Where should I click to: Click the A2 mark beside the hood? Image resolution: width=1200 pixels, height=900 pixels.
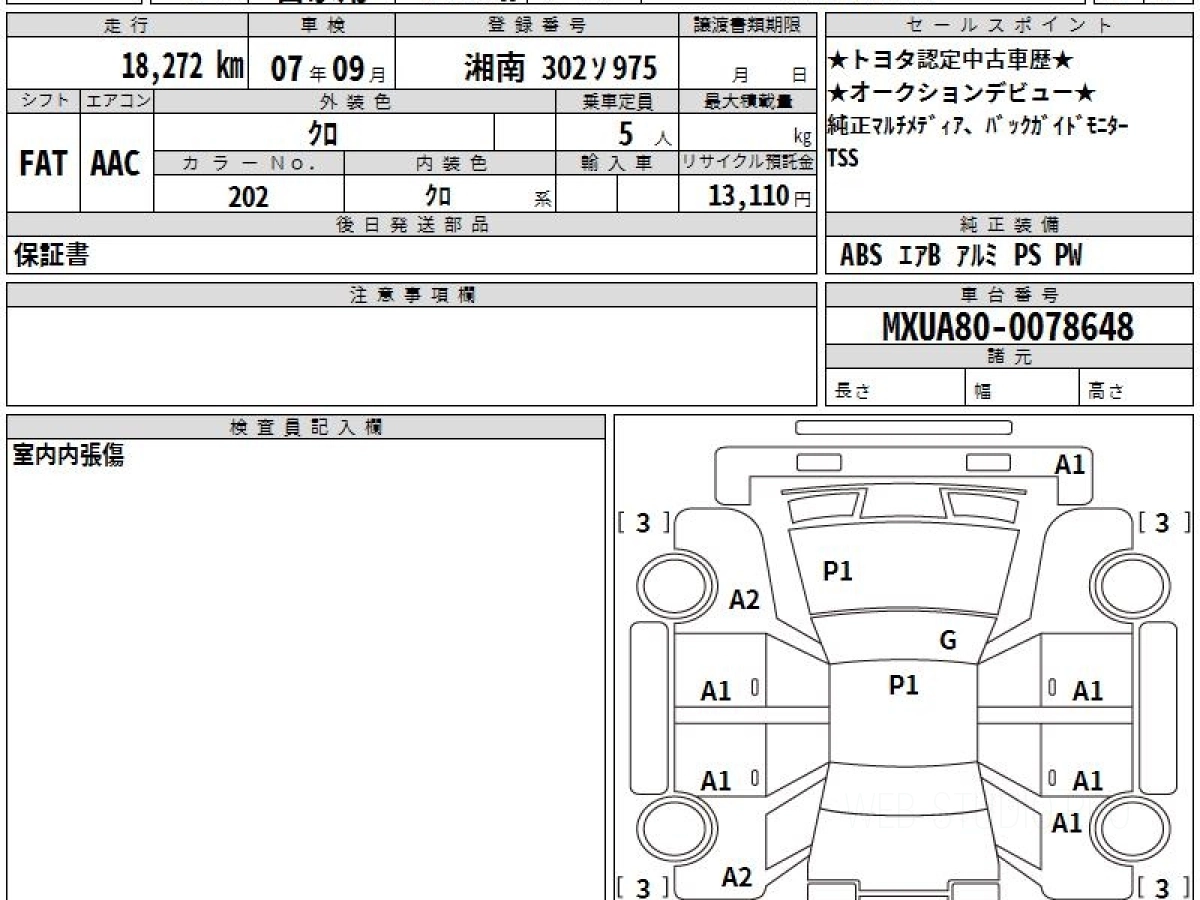pyautogui.click(x=744, y=599)
